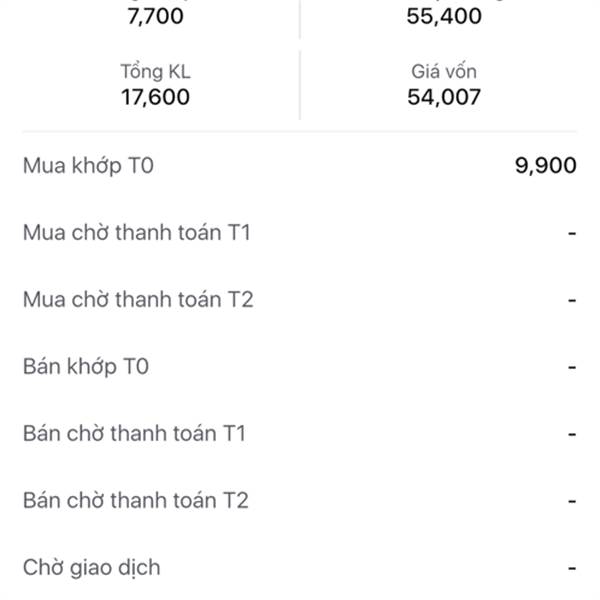Open Mua chờ thanh toán T1 row
Screen dimensions: 600x600
pyautogui.click(x=300, y=233)
